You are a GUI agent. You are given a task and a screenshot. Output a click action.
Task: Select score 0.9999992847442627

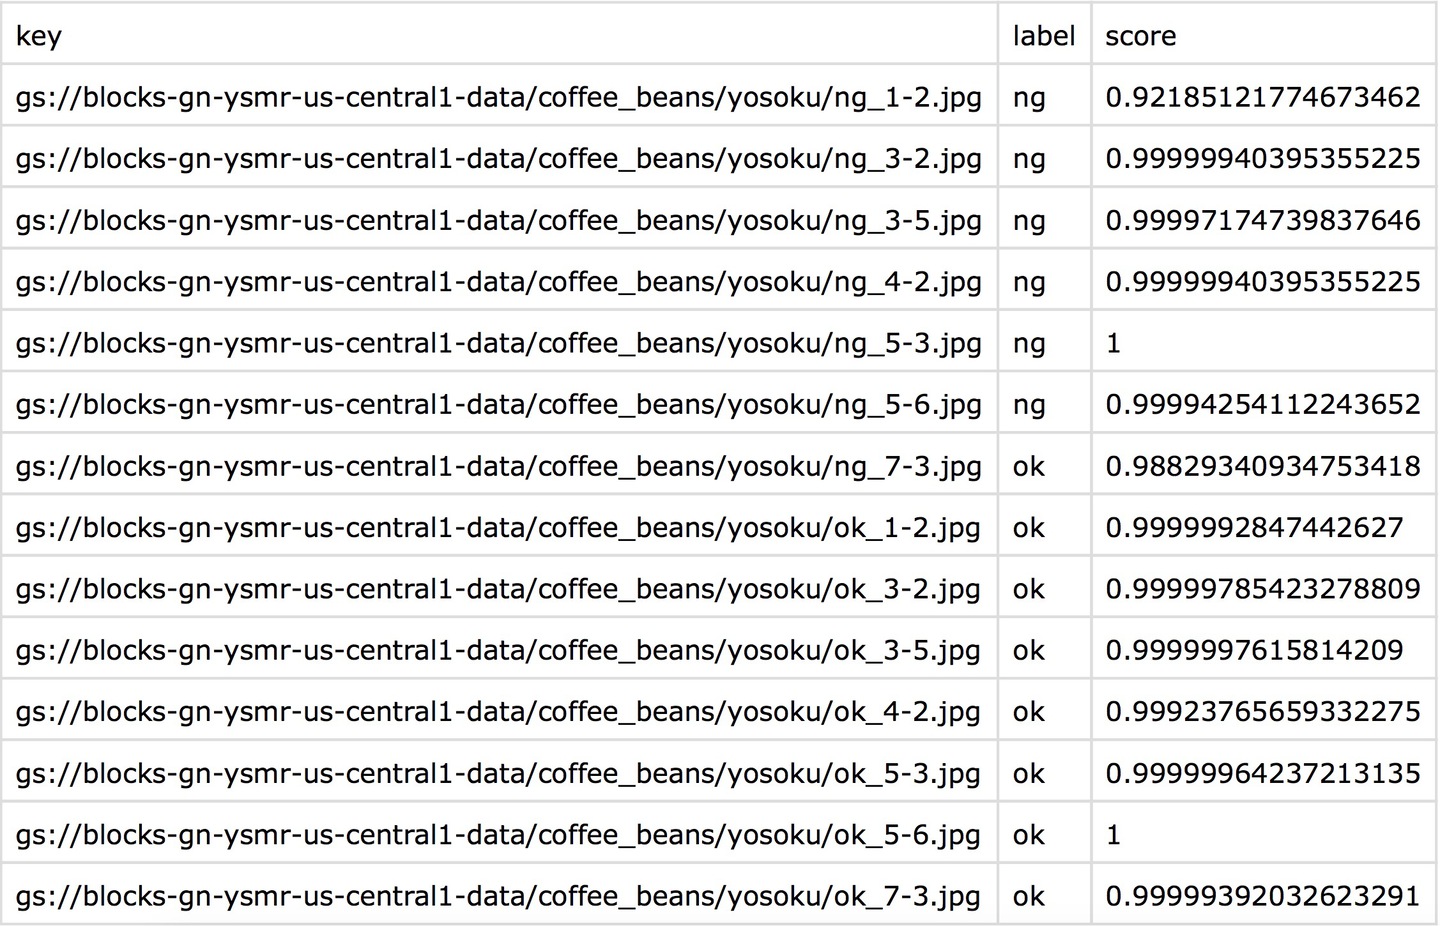point(1254,527)
